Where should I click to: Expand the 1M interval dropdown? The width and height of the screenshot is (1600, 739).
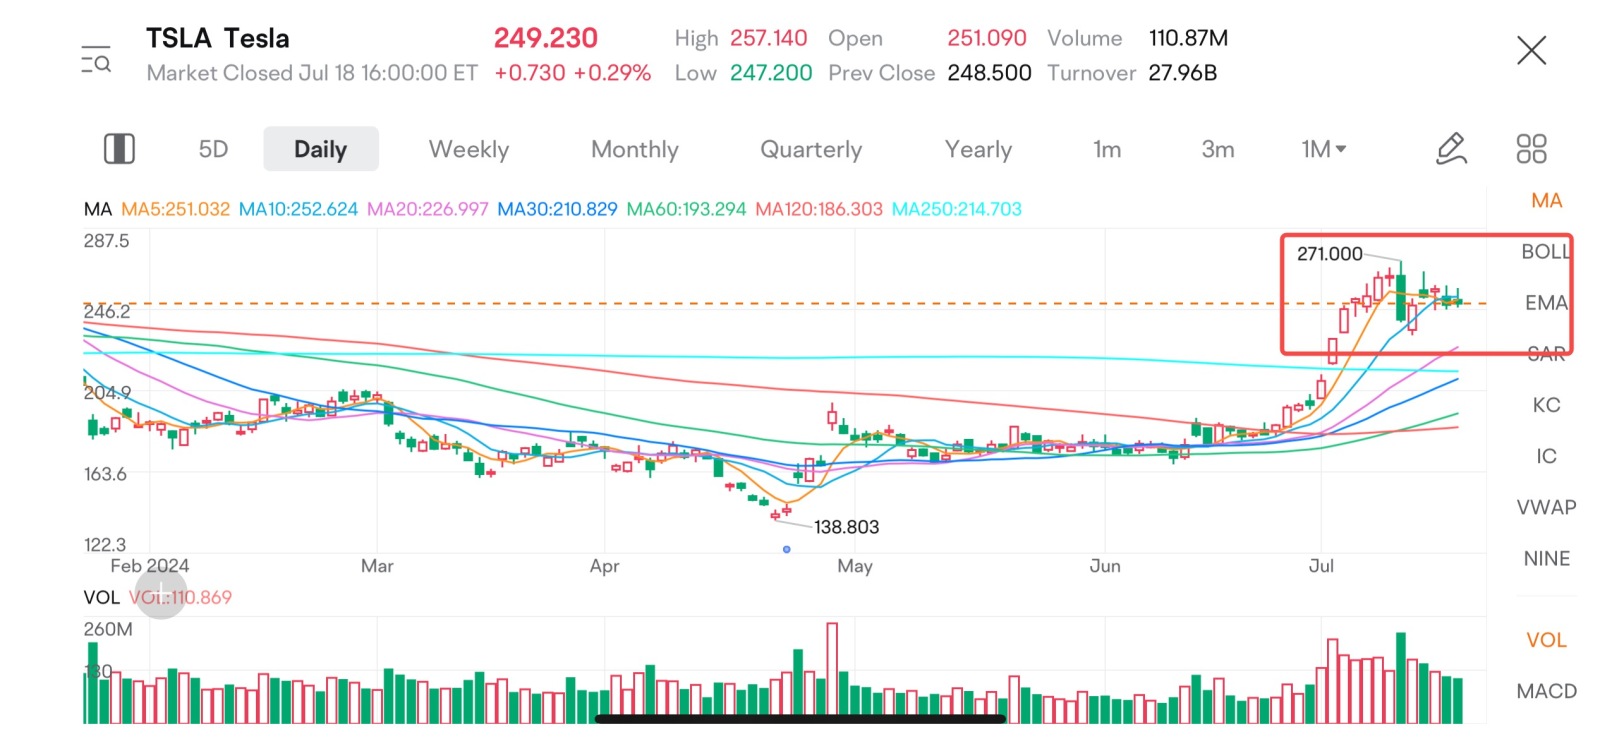click(1324, 149)
